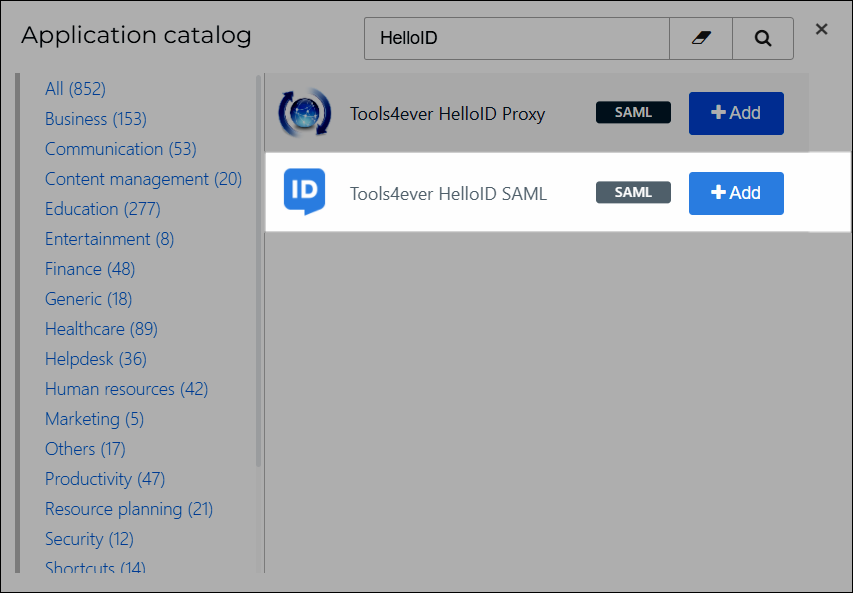This screenshot has height=593, width=853.
Task: Open the Content management (20) category
Action: 144,178
